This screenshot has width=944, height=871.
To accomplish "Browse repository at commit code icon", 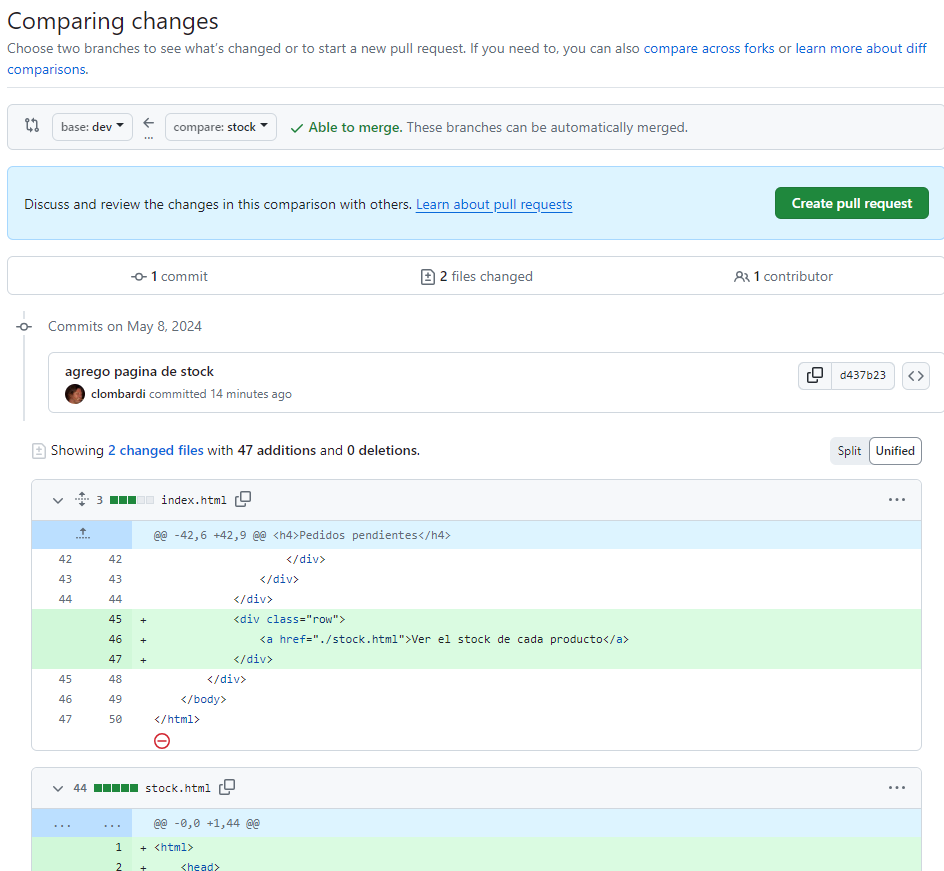I will pos(915,376).
